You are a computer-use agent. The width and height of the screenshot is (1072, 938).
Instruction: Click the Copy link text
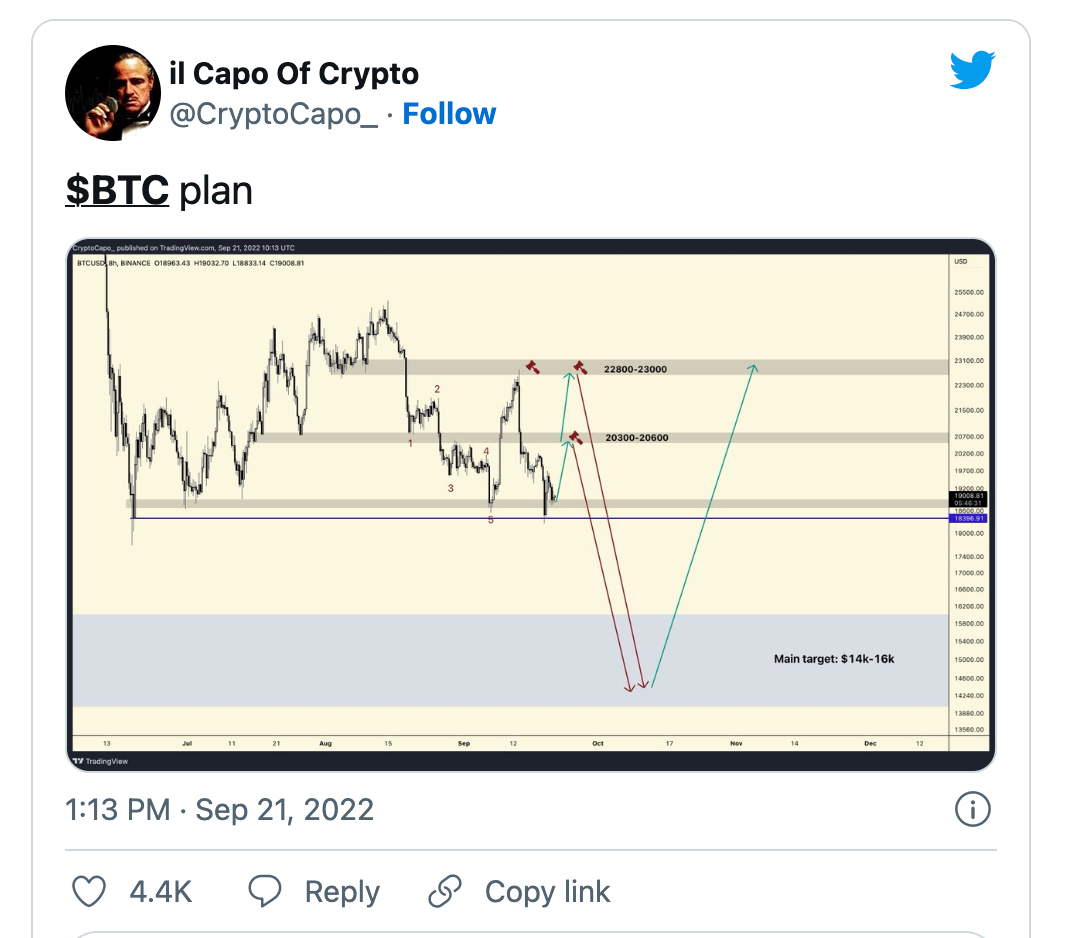pyautogui.click(x=547, y=892)
